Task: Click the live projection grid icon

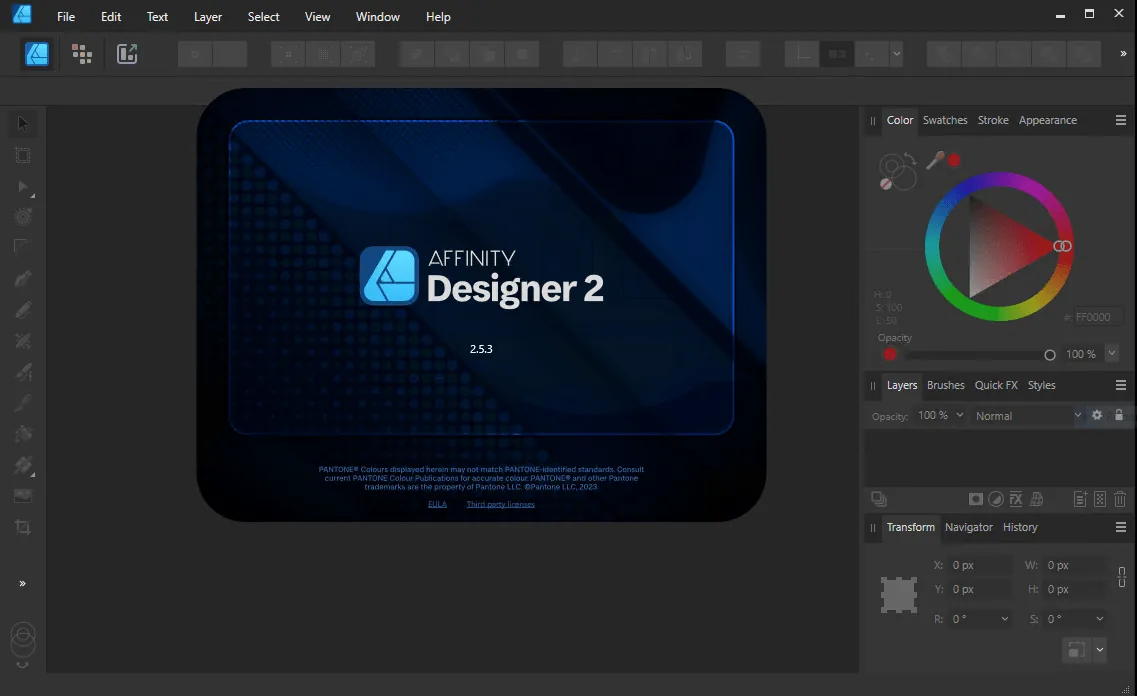Action: [1037, 499]
